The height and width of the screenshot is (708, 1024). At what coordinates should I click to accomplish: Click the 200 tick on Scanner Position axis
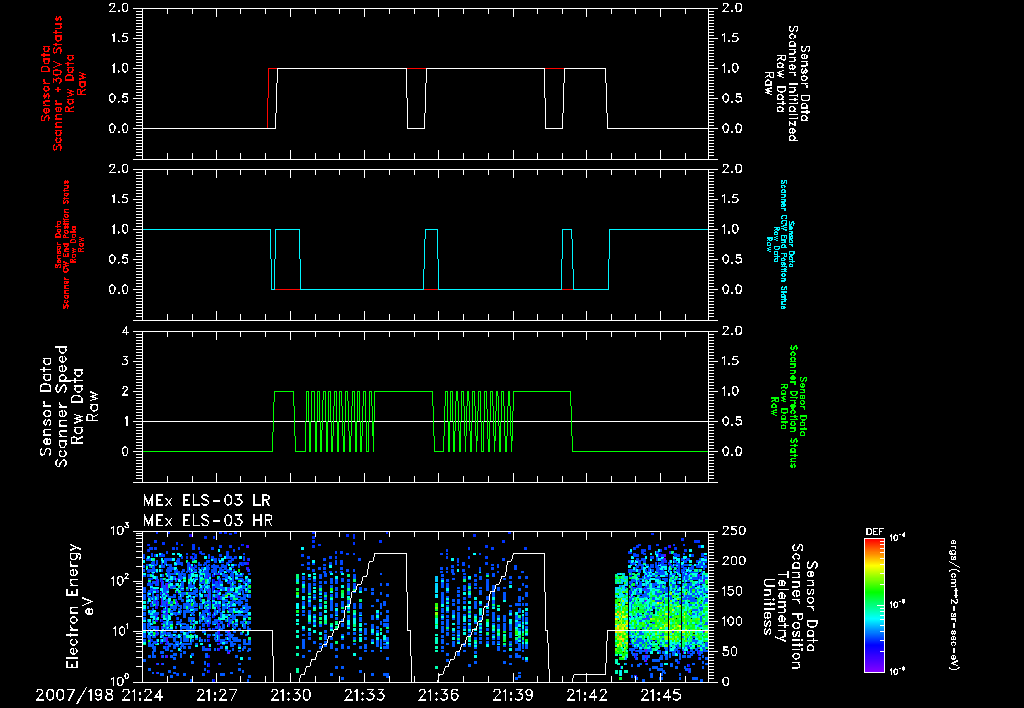pos(734,561)
